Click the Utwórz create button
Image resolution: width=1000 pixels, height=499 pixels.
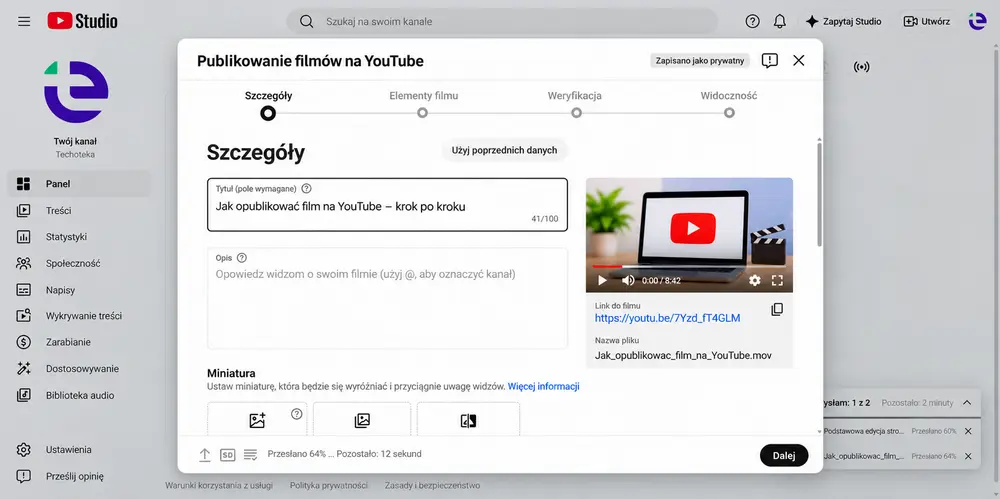click(x=927, y=22)
